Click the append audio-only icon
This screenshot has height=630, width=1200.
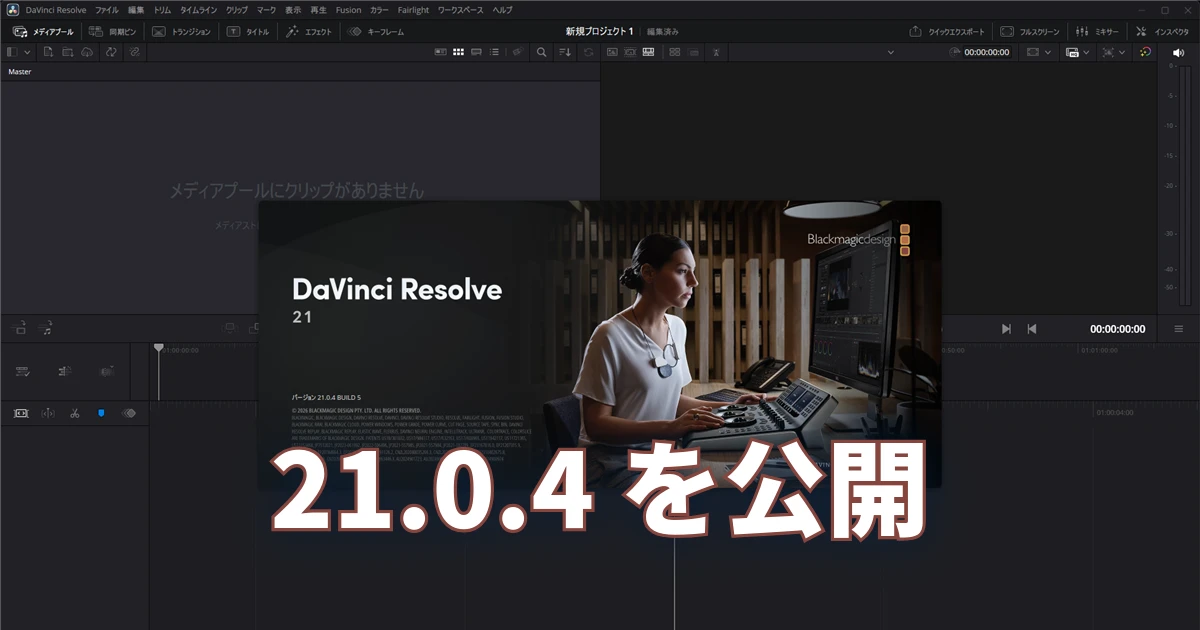point(45,327)
